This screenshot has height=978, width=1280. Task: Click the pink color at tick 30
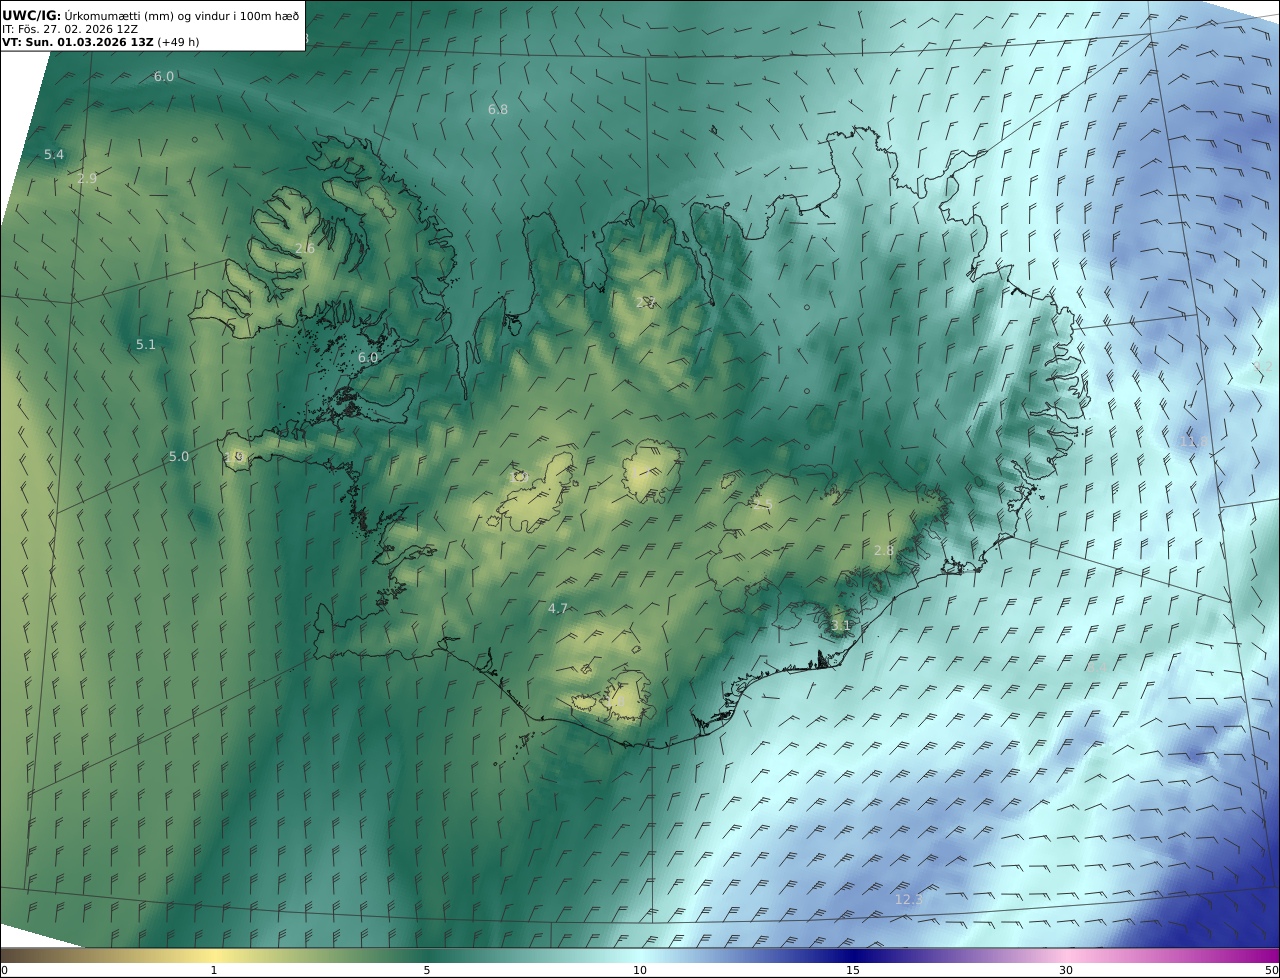(1066, 955)
